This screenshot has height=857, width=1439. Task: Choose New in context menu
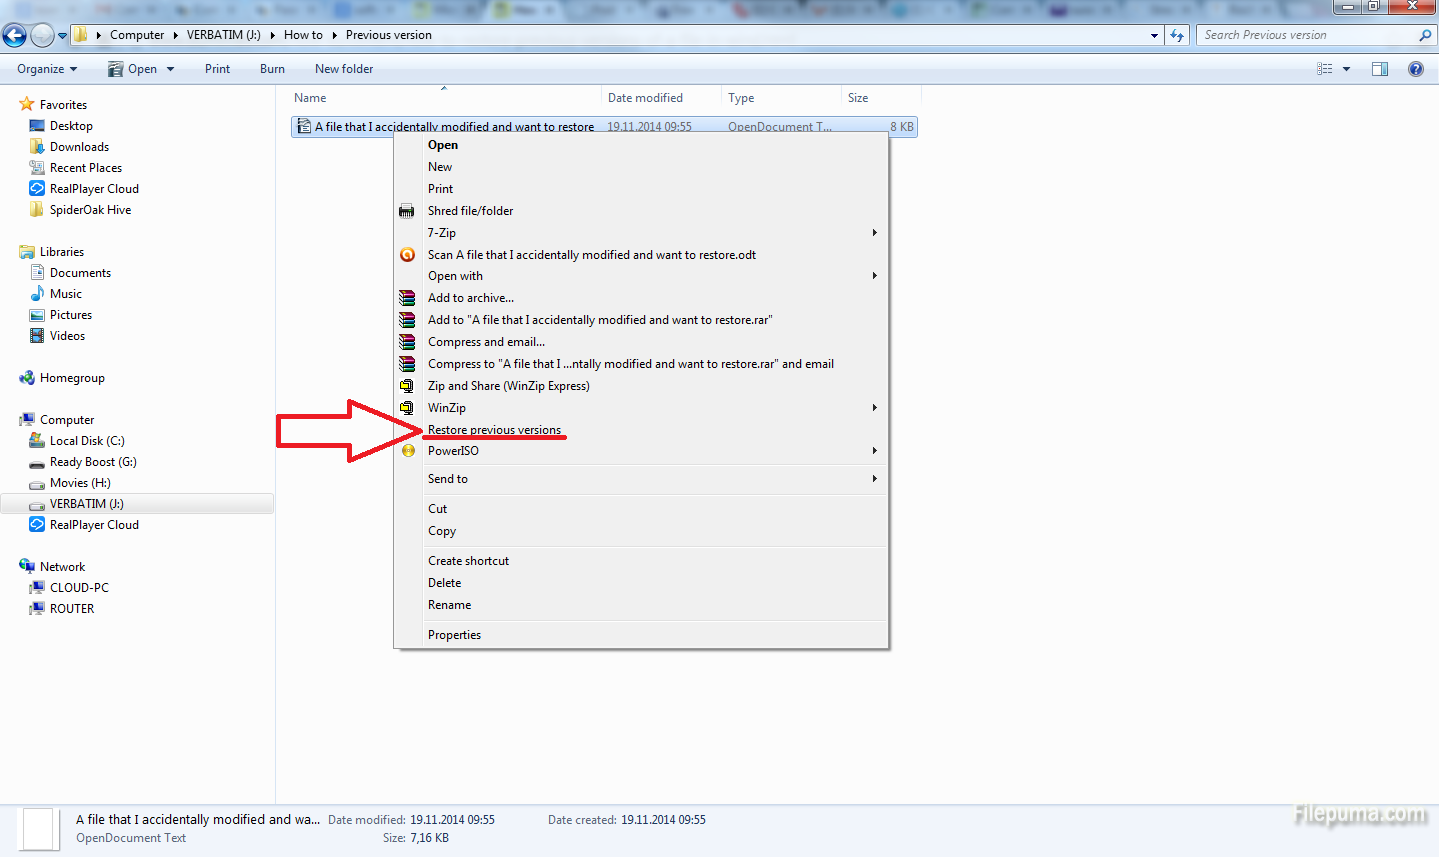pyautogui.click(x=641, y=167)
